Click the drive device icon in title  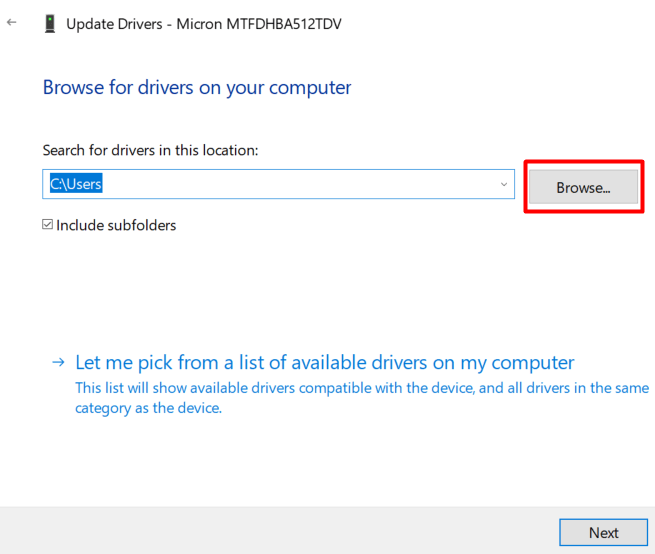coord(49,24)
